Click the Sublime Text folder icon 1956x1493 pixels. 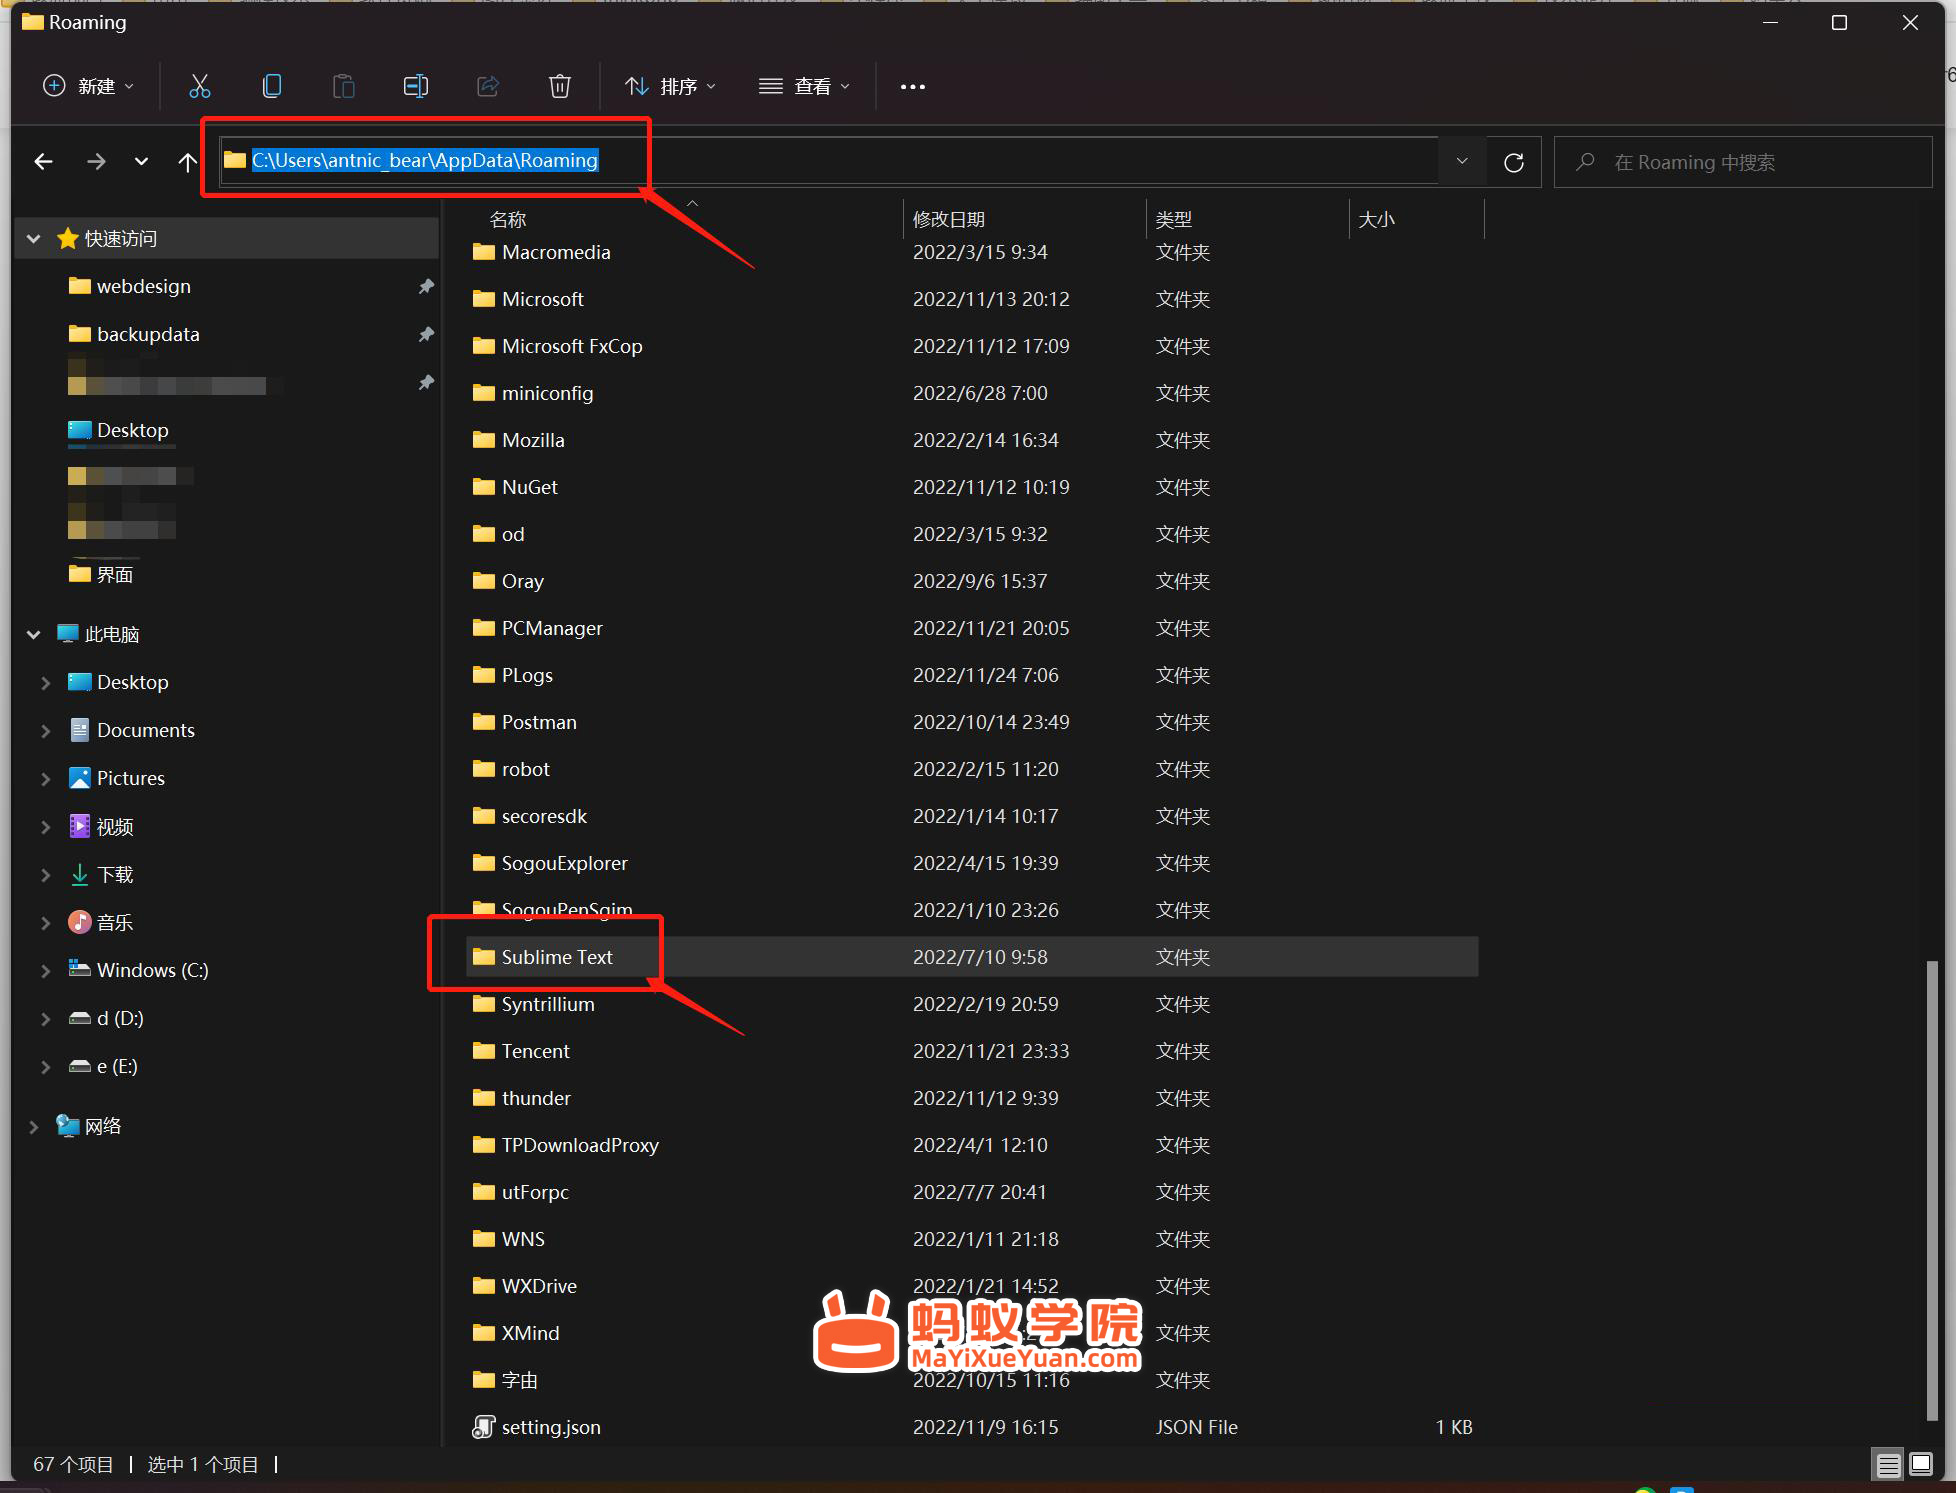484,957
